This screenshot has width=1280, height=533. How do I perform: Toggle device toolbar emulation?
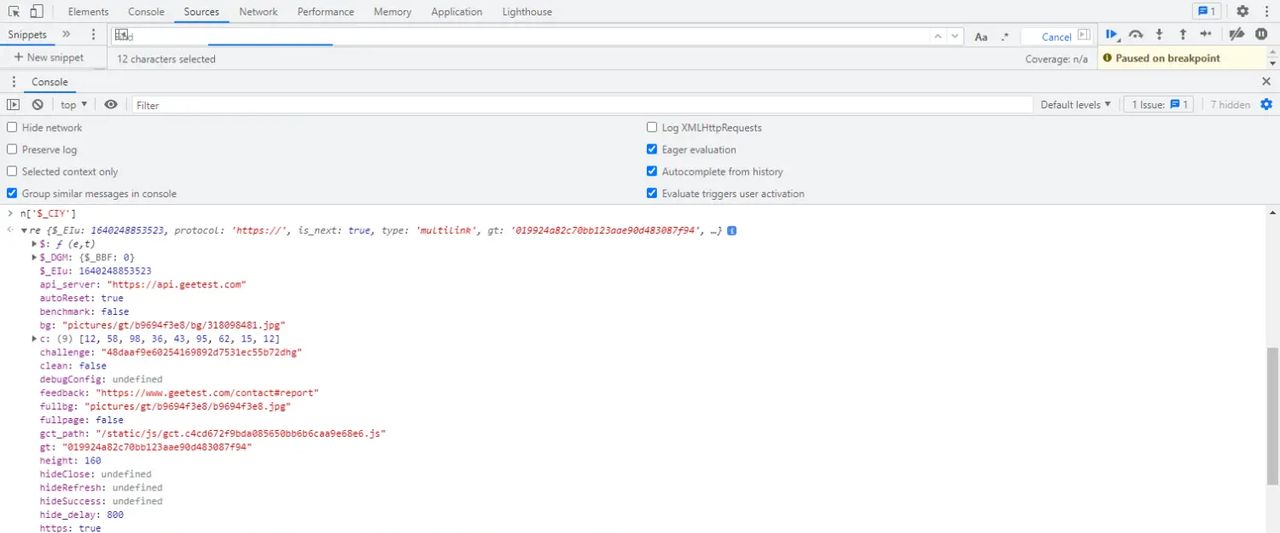coord(36,12)
